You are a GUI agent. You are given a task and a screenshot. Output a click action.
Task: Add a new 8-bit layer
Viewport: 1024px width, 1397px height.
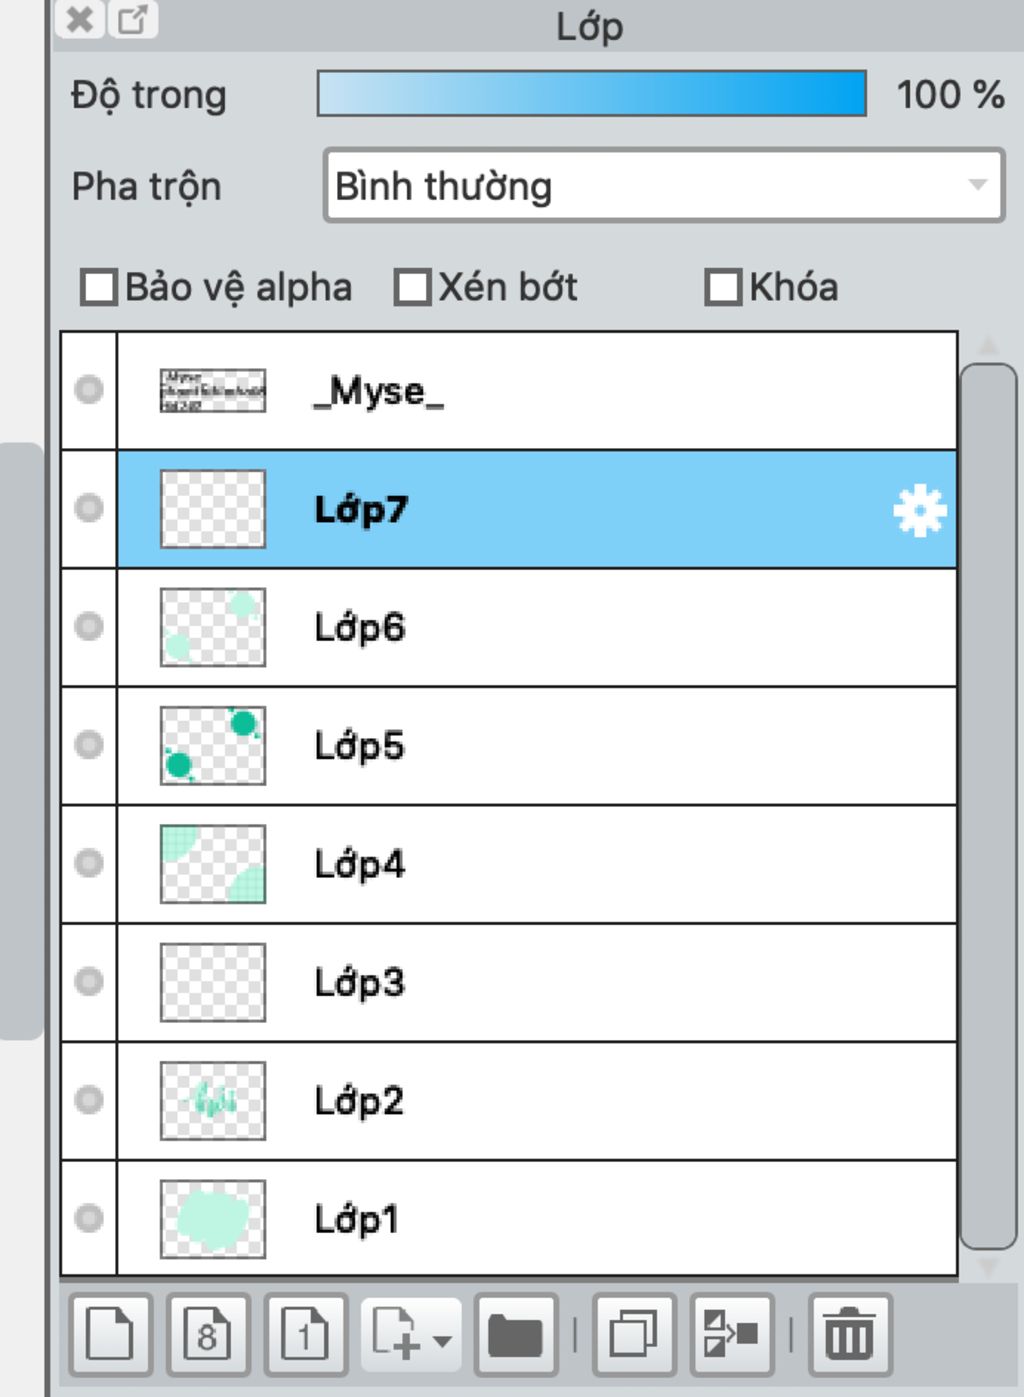(x=207, y=1334)
